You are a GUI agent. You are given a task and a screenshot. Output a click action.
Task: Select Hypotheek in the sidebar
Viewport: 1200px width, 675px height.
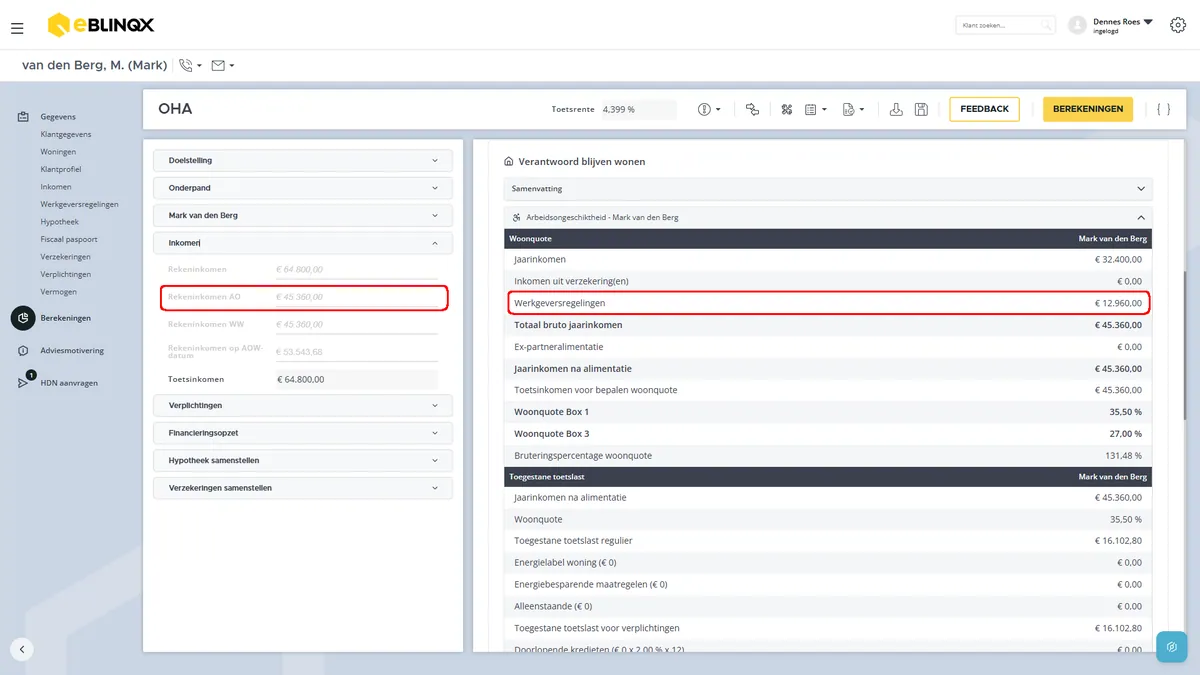[60, 222]
